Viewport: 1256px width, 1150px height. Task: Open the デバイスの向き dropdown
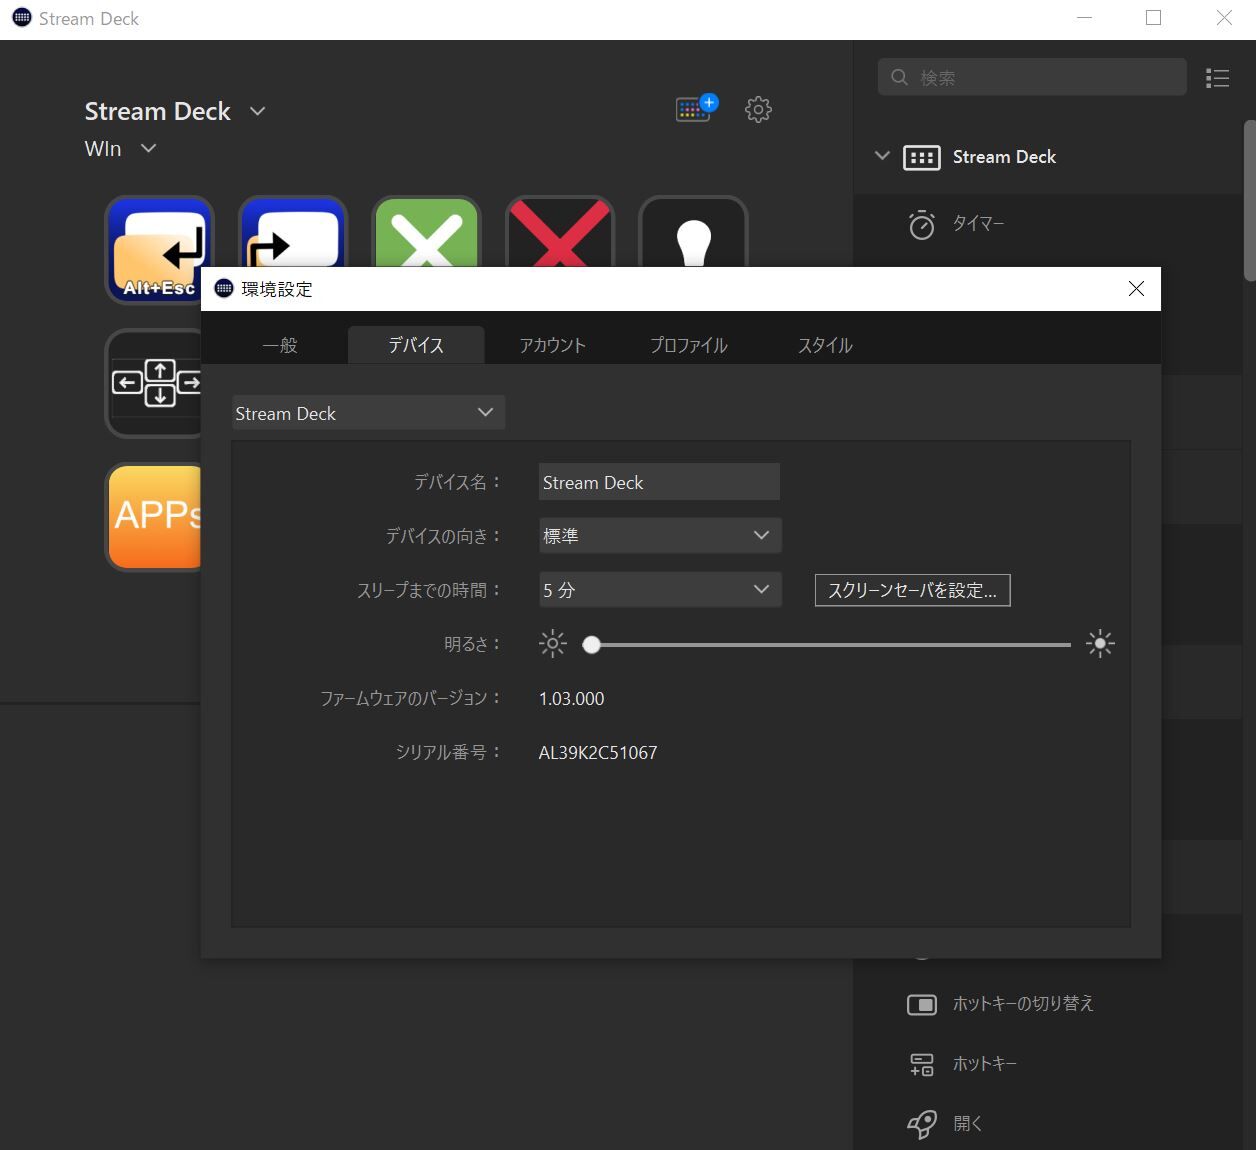[x=660, y=535]
